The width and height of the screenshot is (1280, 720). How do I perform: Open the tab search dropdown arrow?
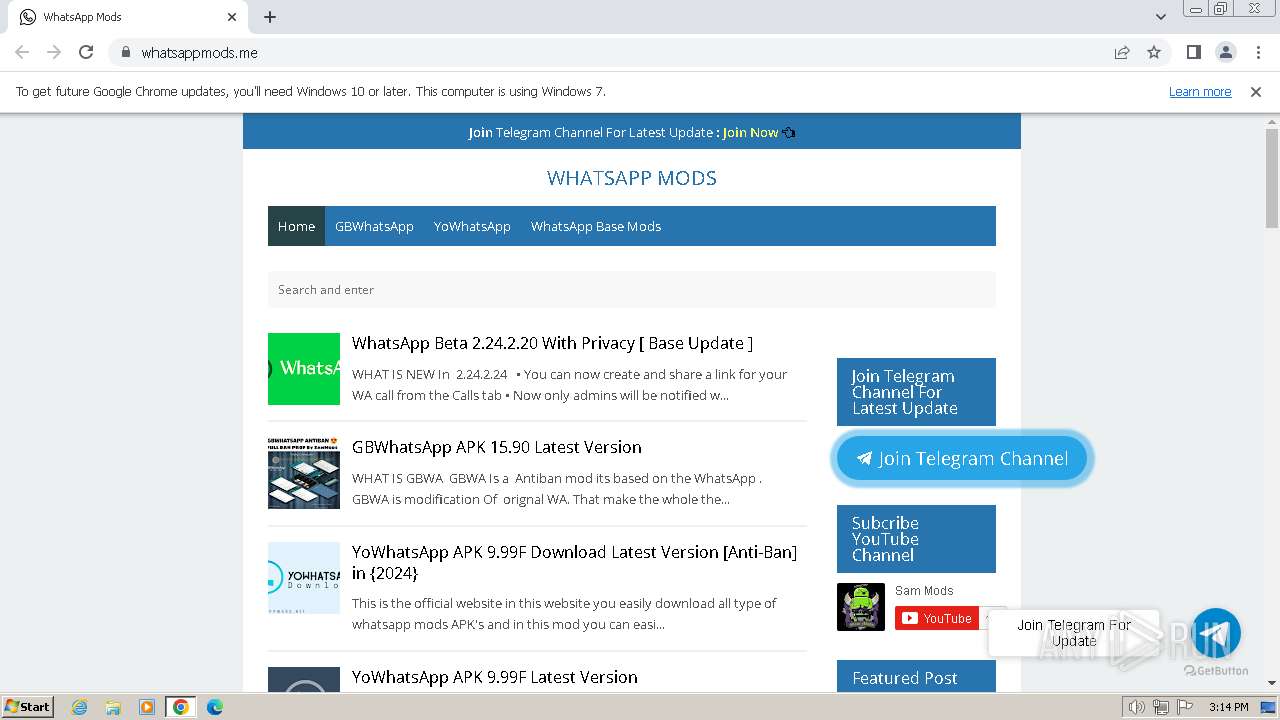point(1160,17)
